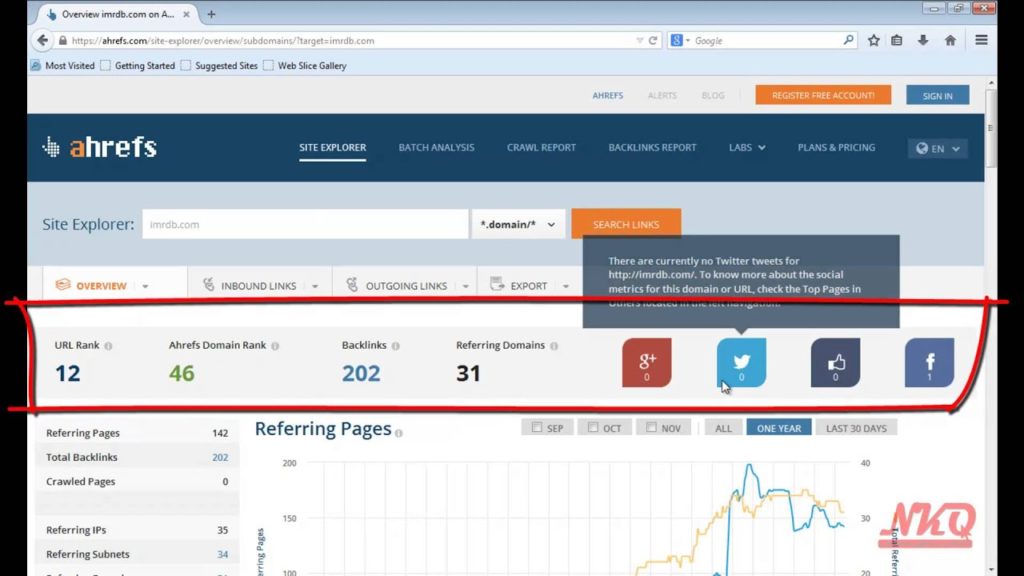Open the LABS menu dropdown

click(x=747, y=148)
